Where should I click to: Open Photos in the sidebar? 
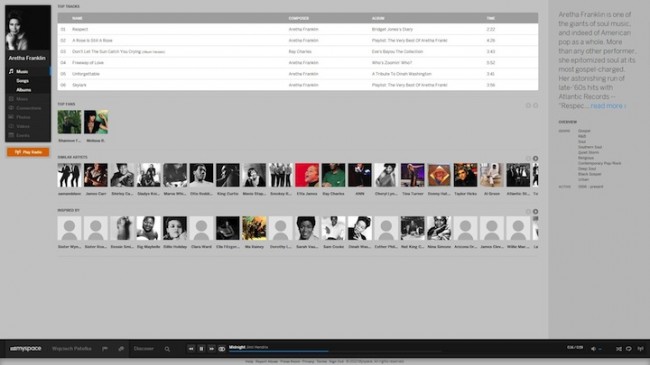point(23,117)
